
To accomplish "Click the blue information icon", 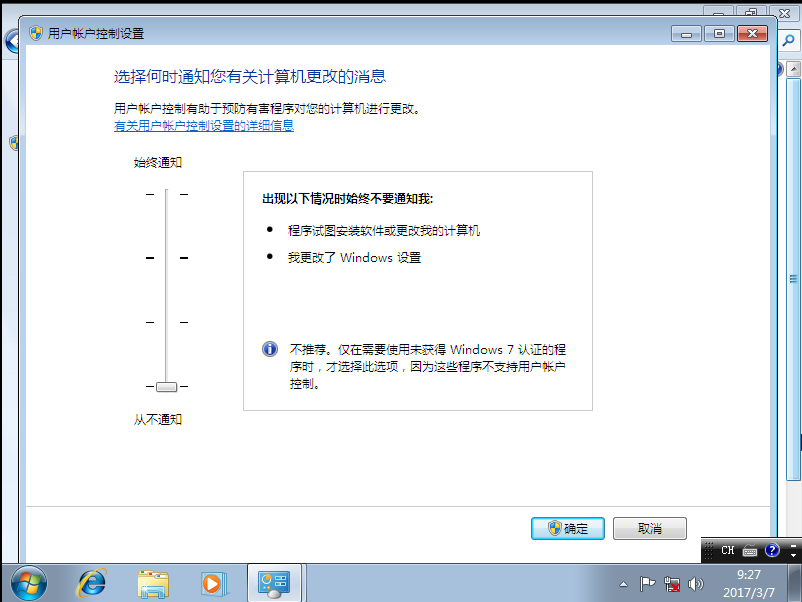I will coord(270,349).
